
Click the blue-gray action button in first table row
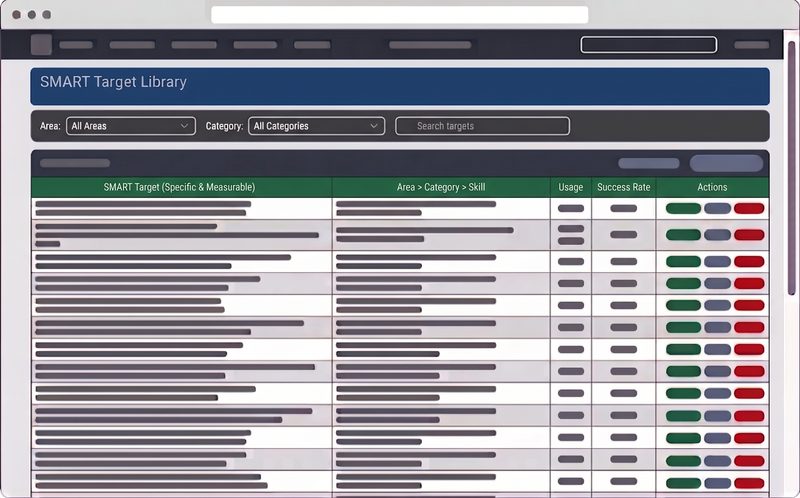[717, 208]
